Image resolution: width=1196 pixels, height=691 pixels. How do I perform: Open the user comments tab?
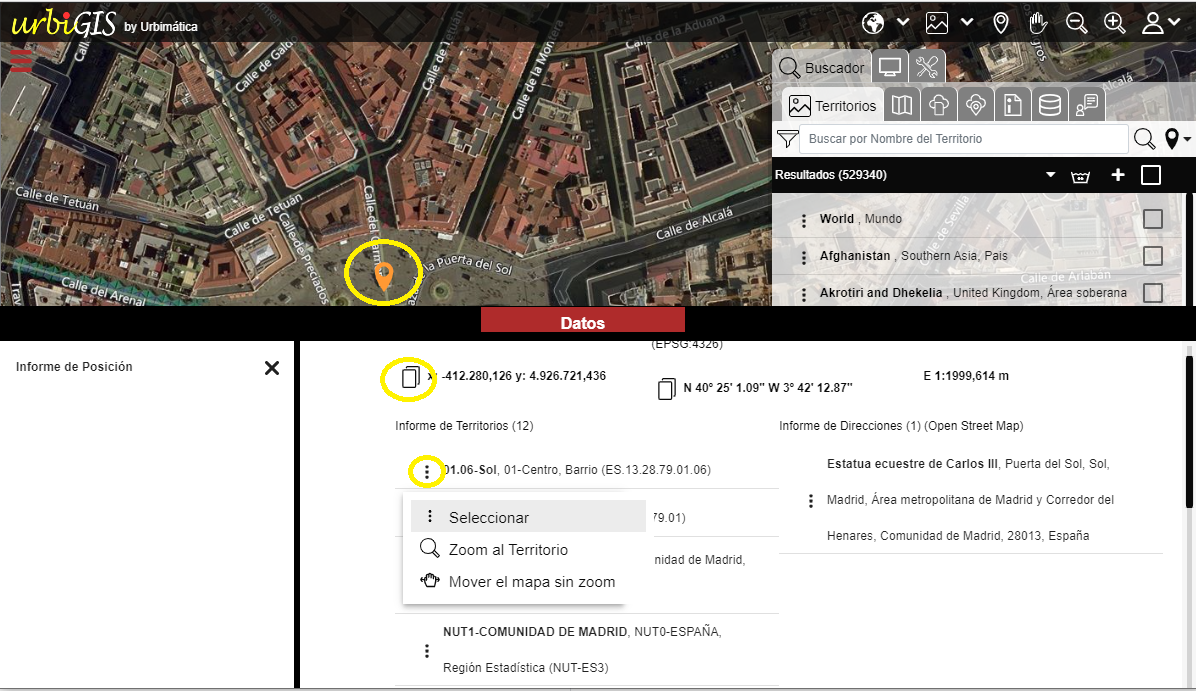[x=1086, y=105]
